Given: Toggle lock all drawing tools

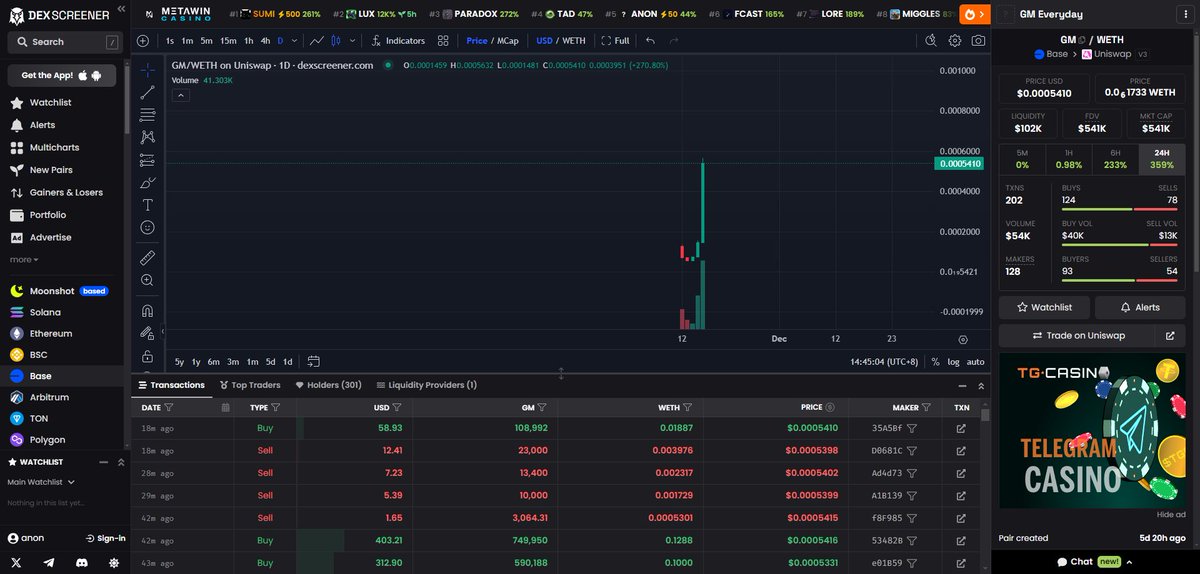Looking at the screenshot, I should coord(148,356).
